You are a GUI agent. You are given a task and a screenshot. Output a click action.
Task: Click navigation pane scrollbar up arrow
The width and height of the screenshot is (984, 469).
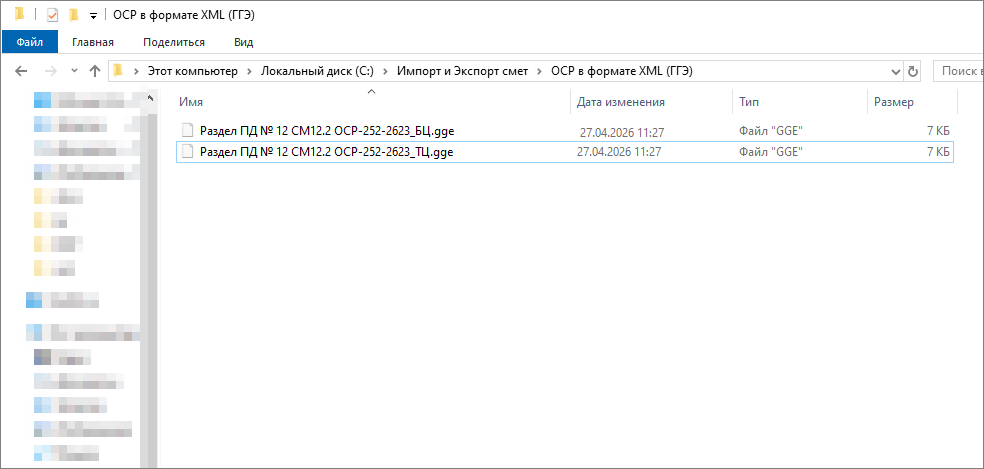[149, 98]
